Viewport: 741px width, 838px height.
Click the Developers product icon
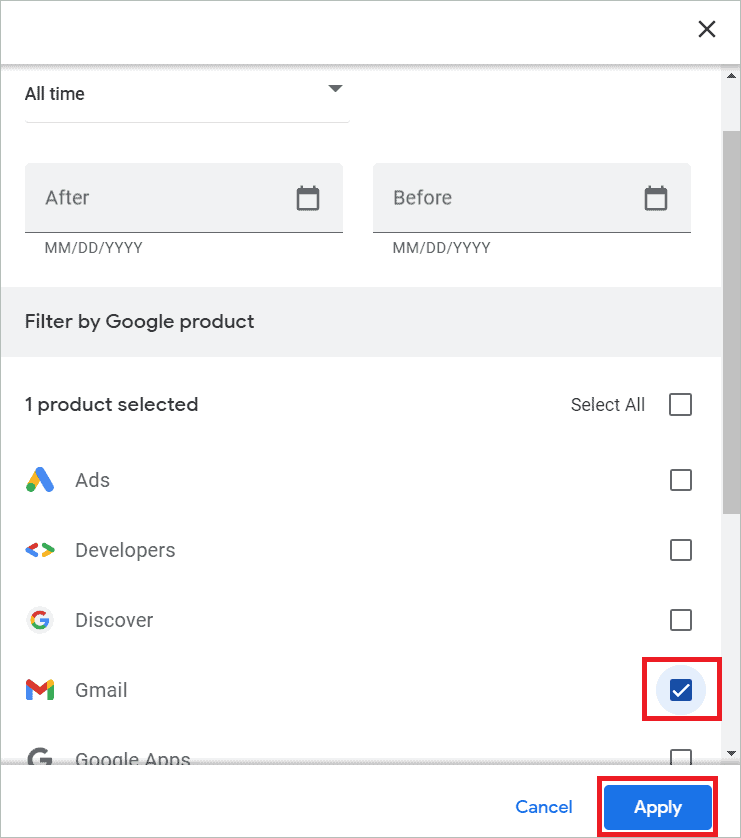40,550
